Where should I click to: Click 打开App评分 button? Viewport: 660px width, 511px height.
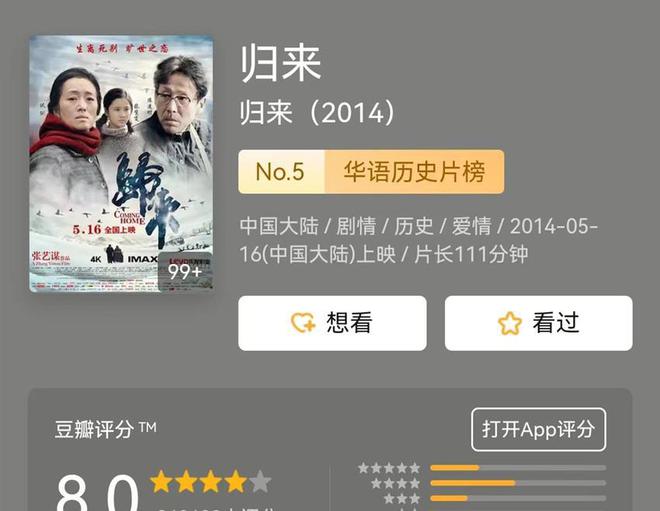[x=538, y=429]
